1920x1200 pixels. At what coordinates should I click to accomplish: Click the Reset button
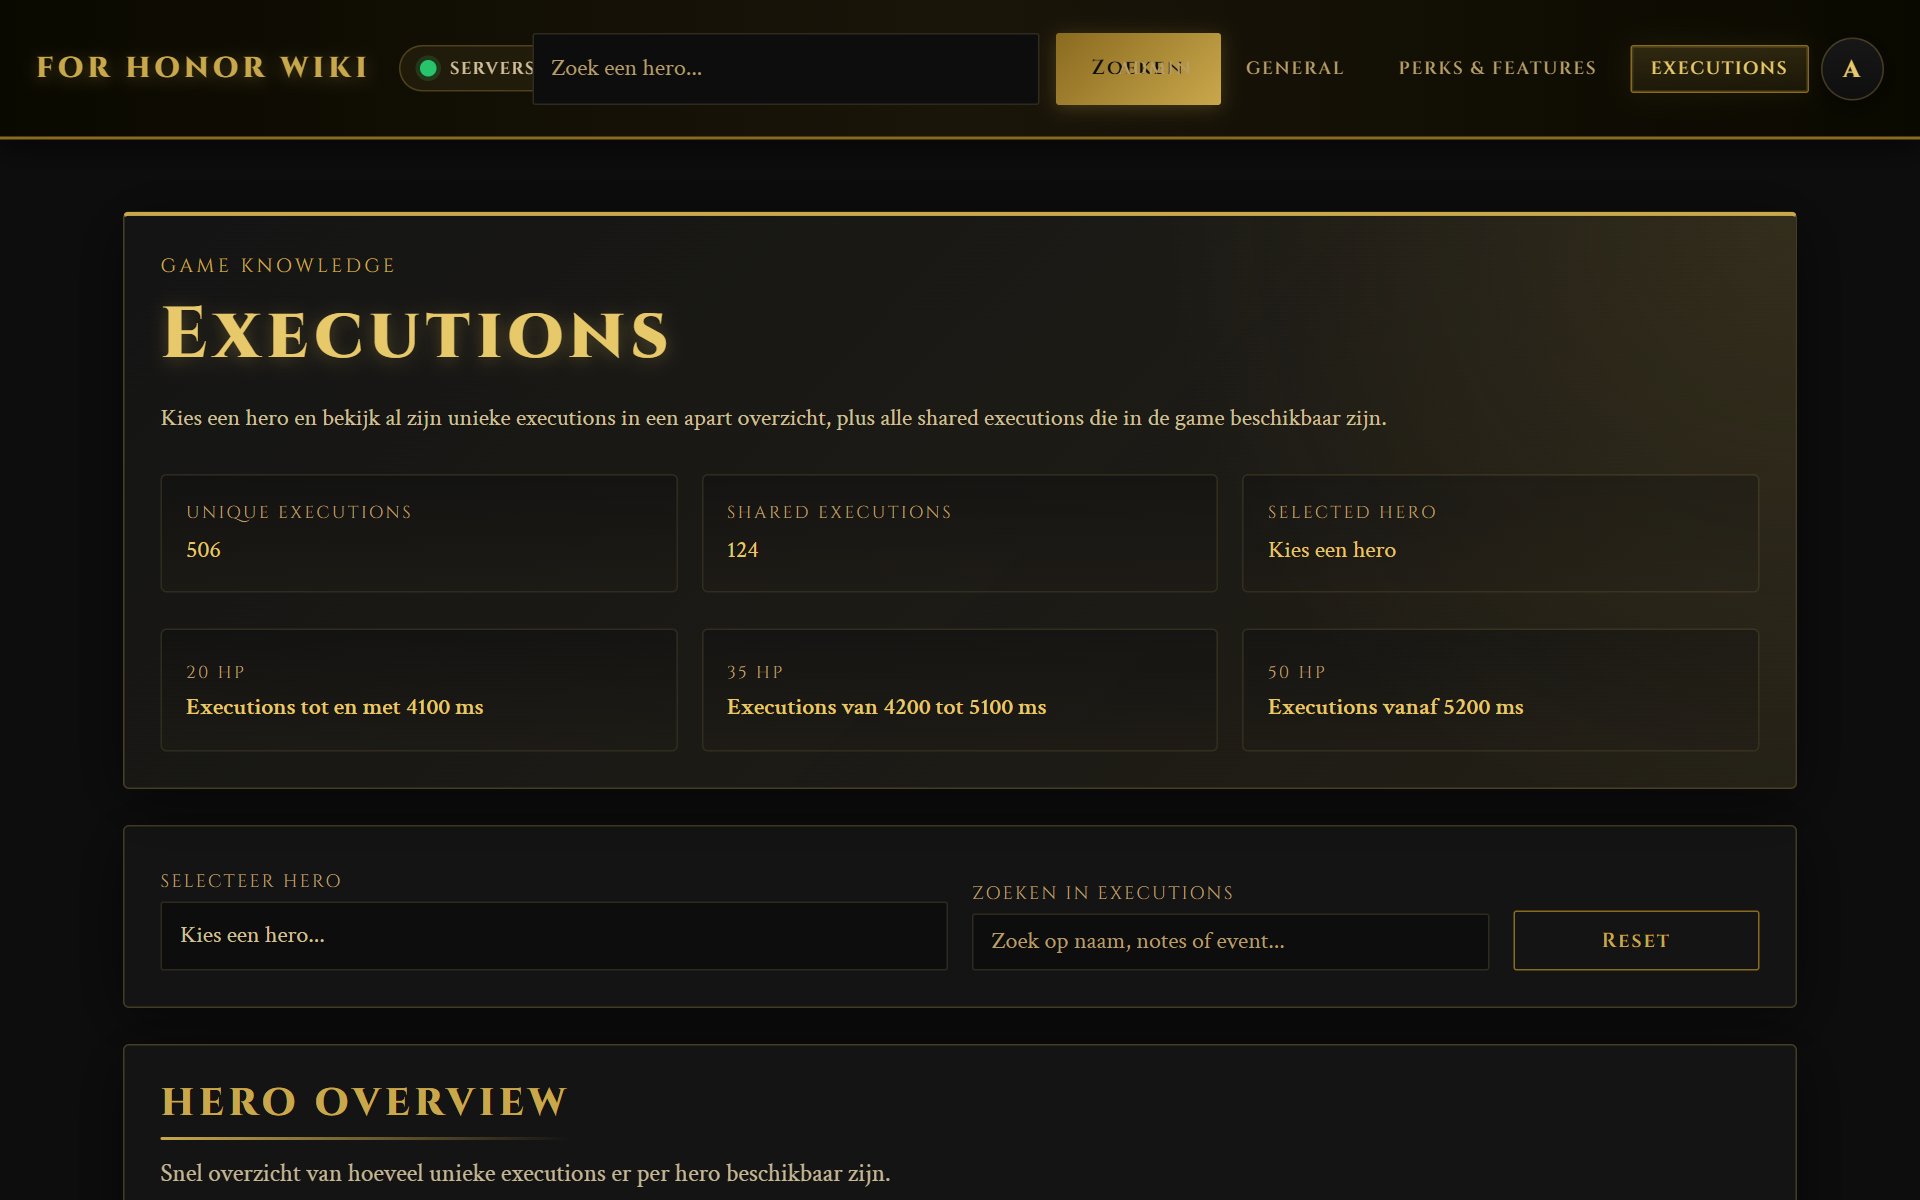click(x=1636, y=940)
